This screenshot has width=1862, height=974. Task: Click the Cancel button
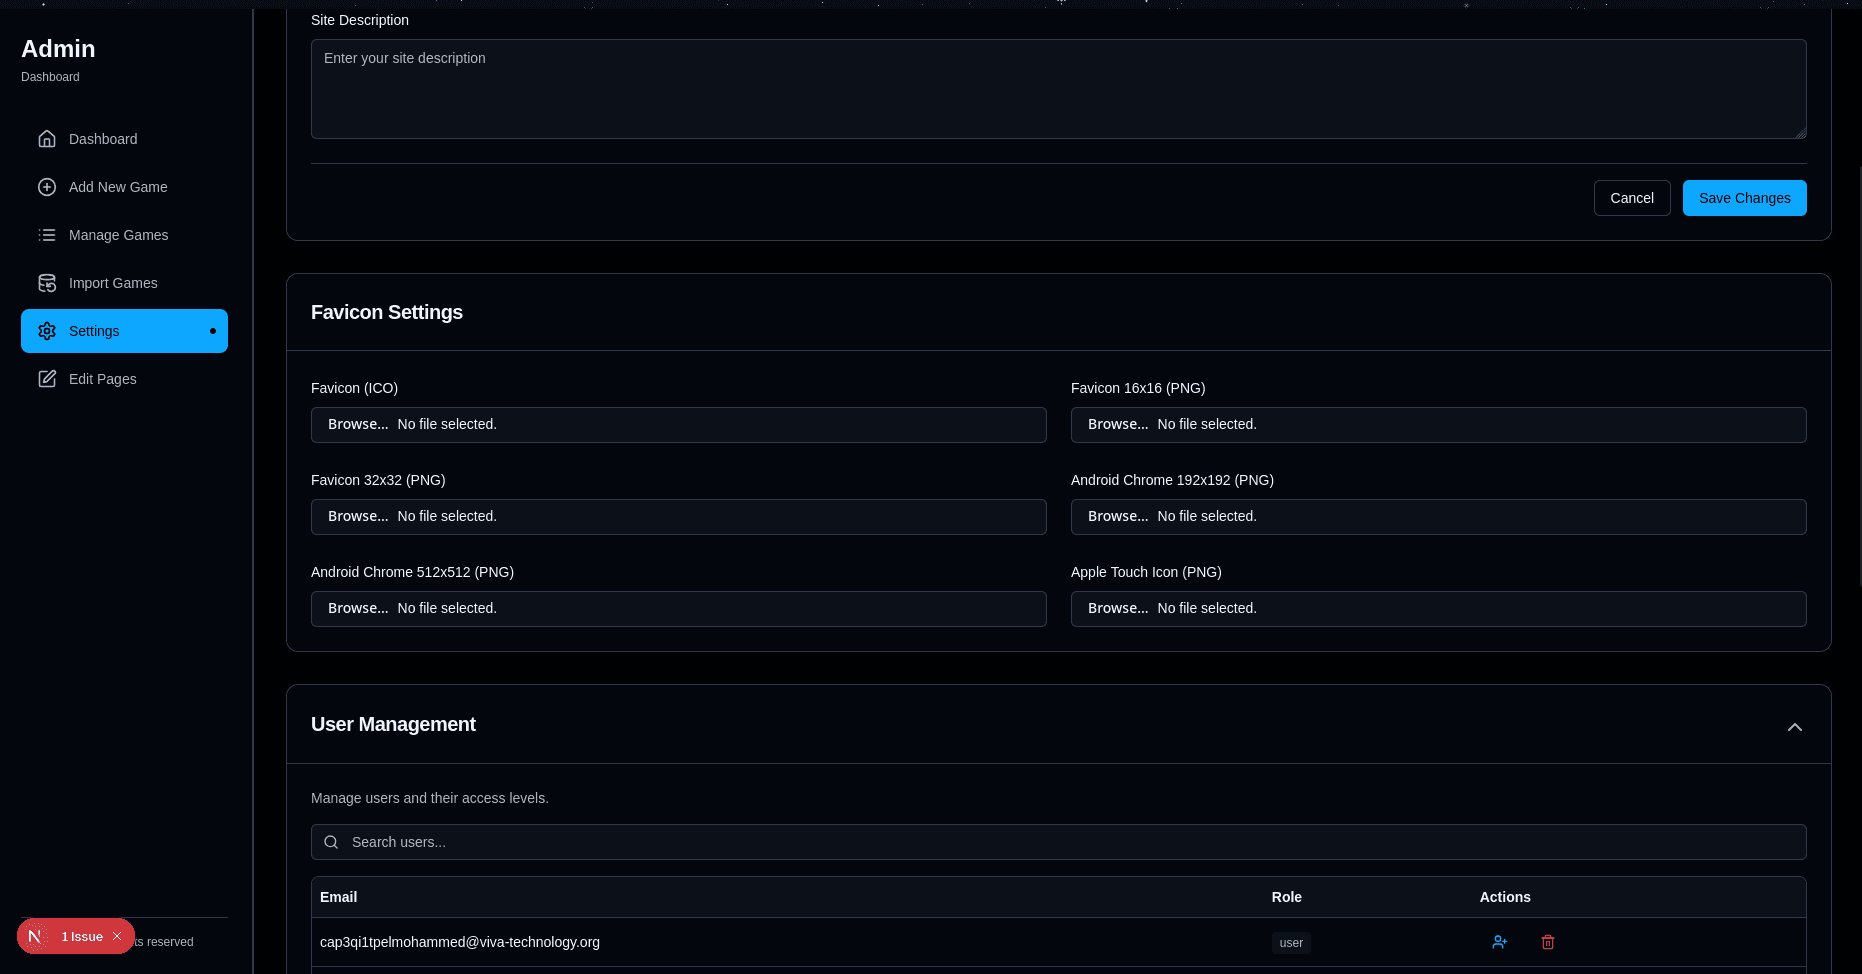[1631, 198]
